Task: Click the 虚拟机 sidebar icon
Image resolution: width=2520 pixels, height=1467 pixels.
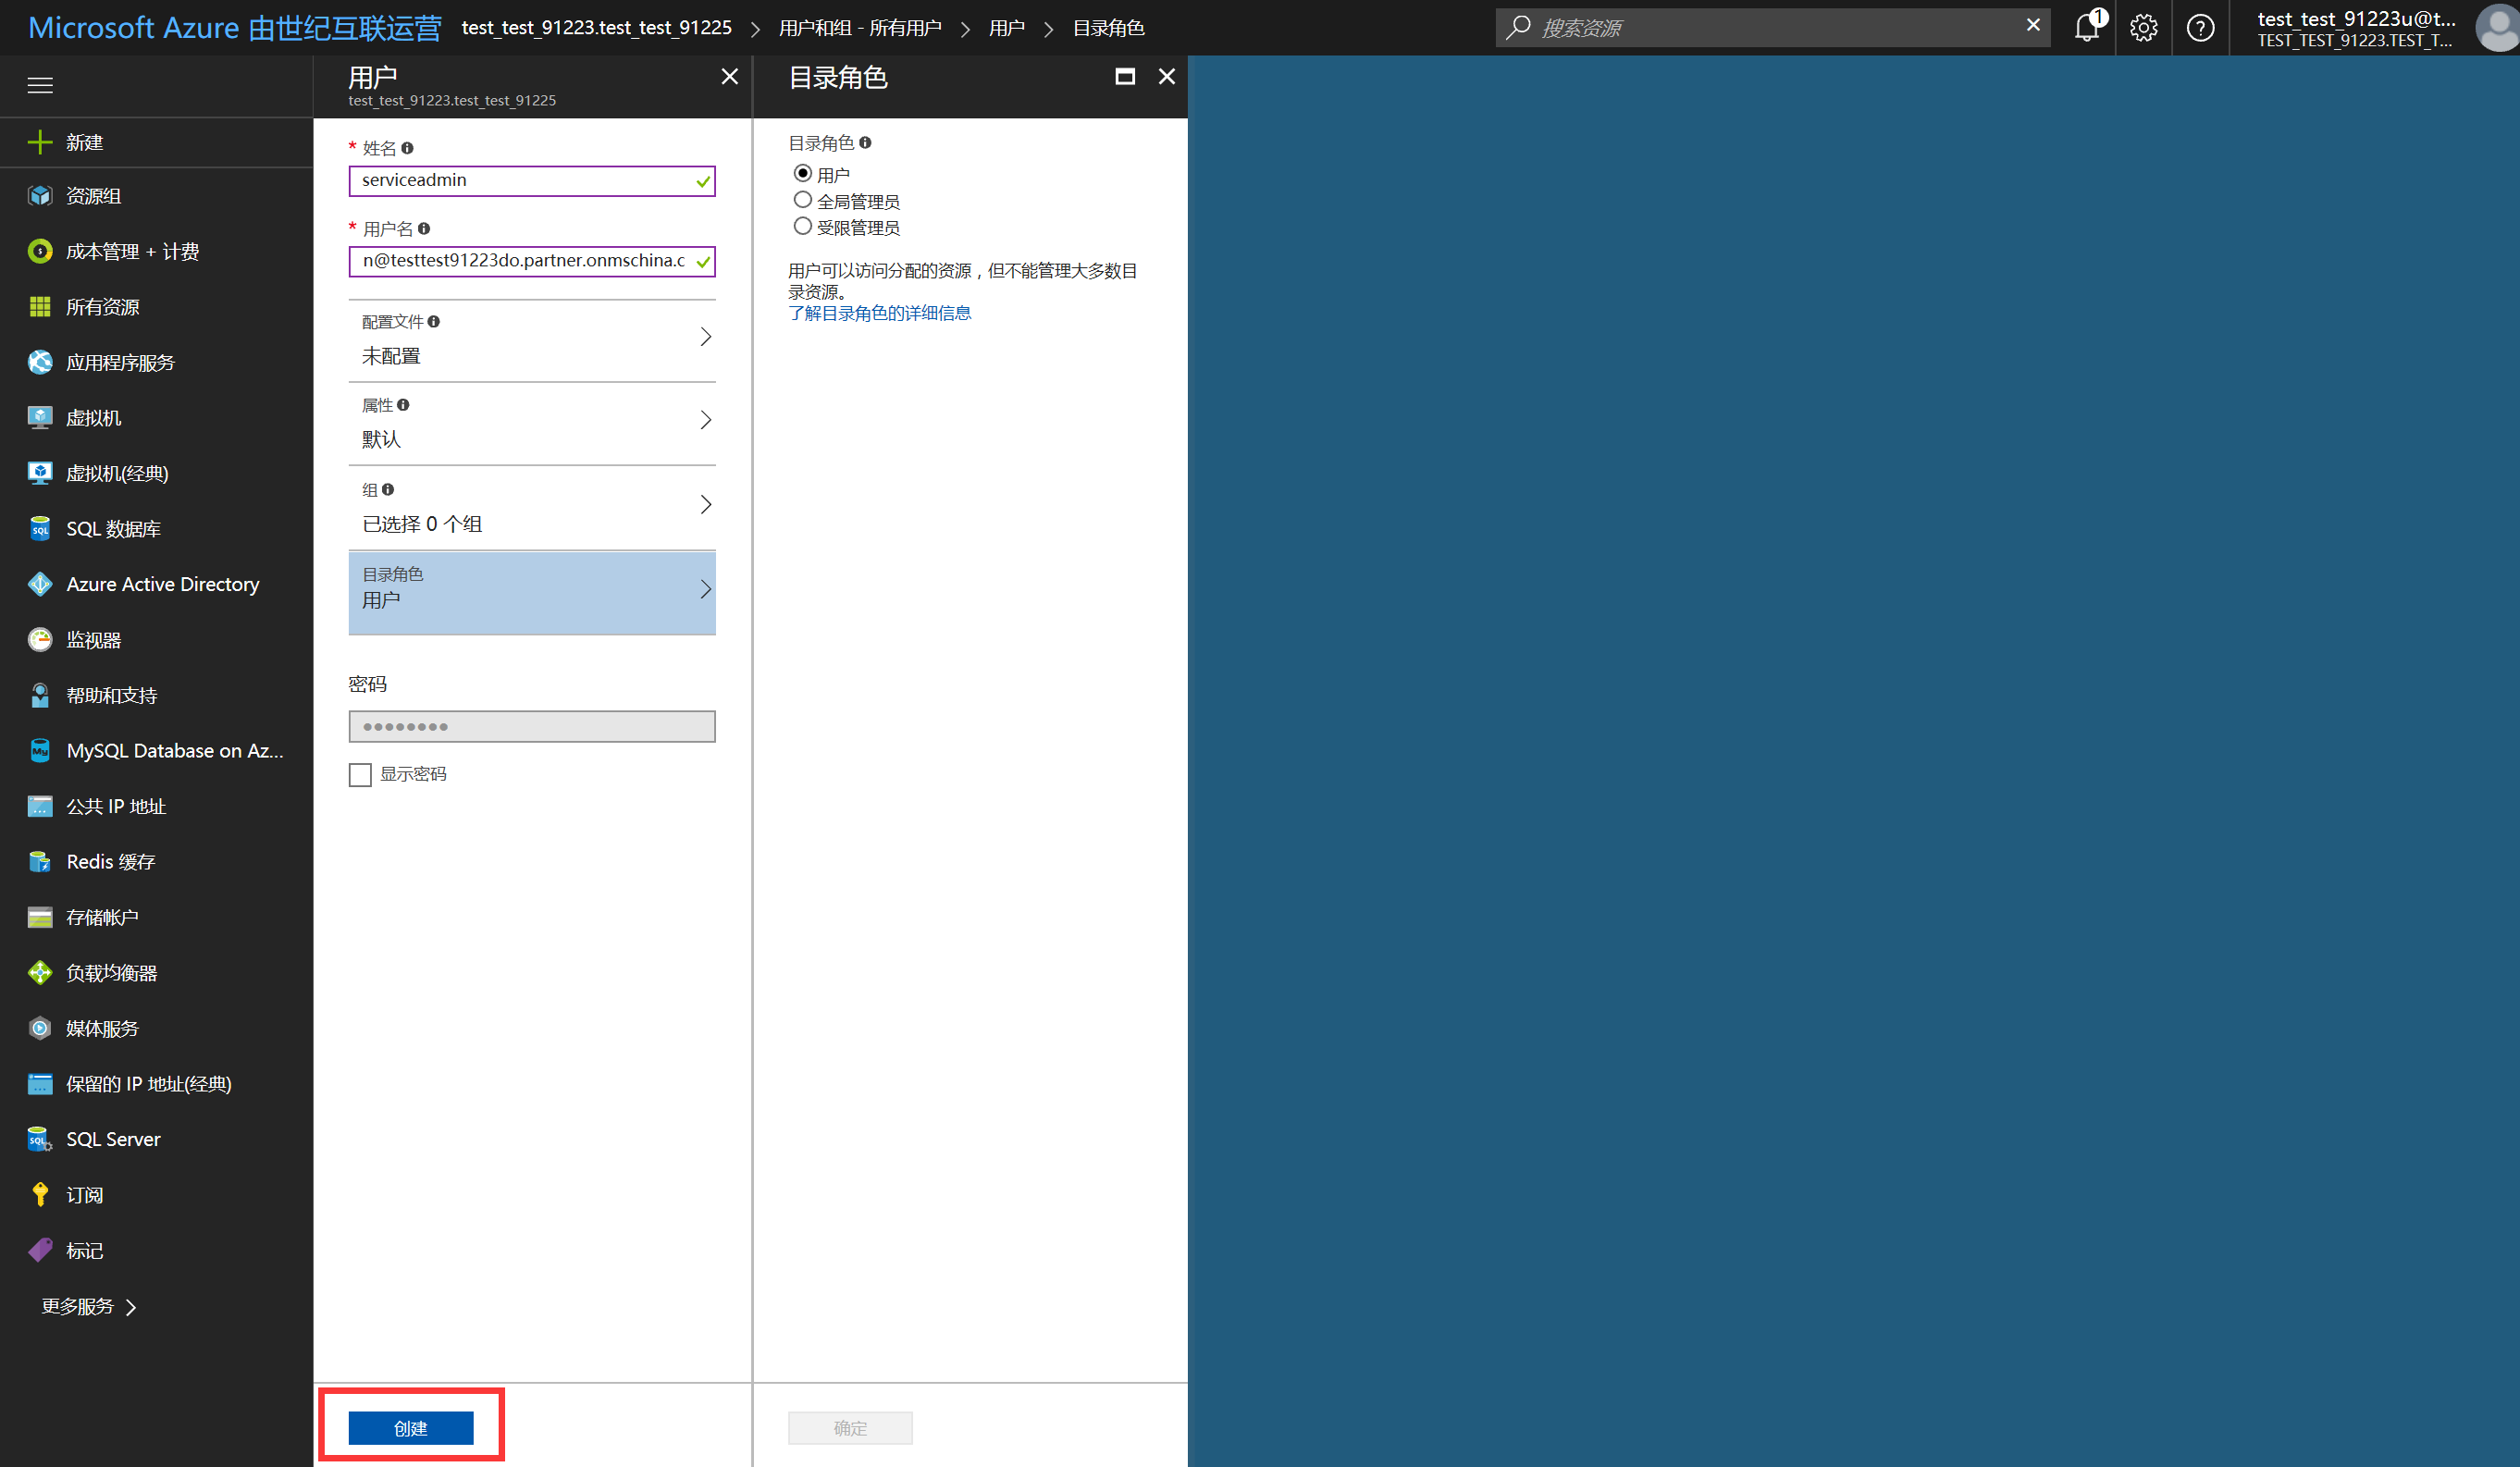Action: 40,418
